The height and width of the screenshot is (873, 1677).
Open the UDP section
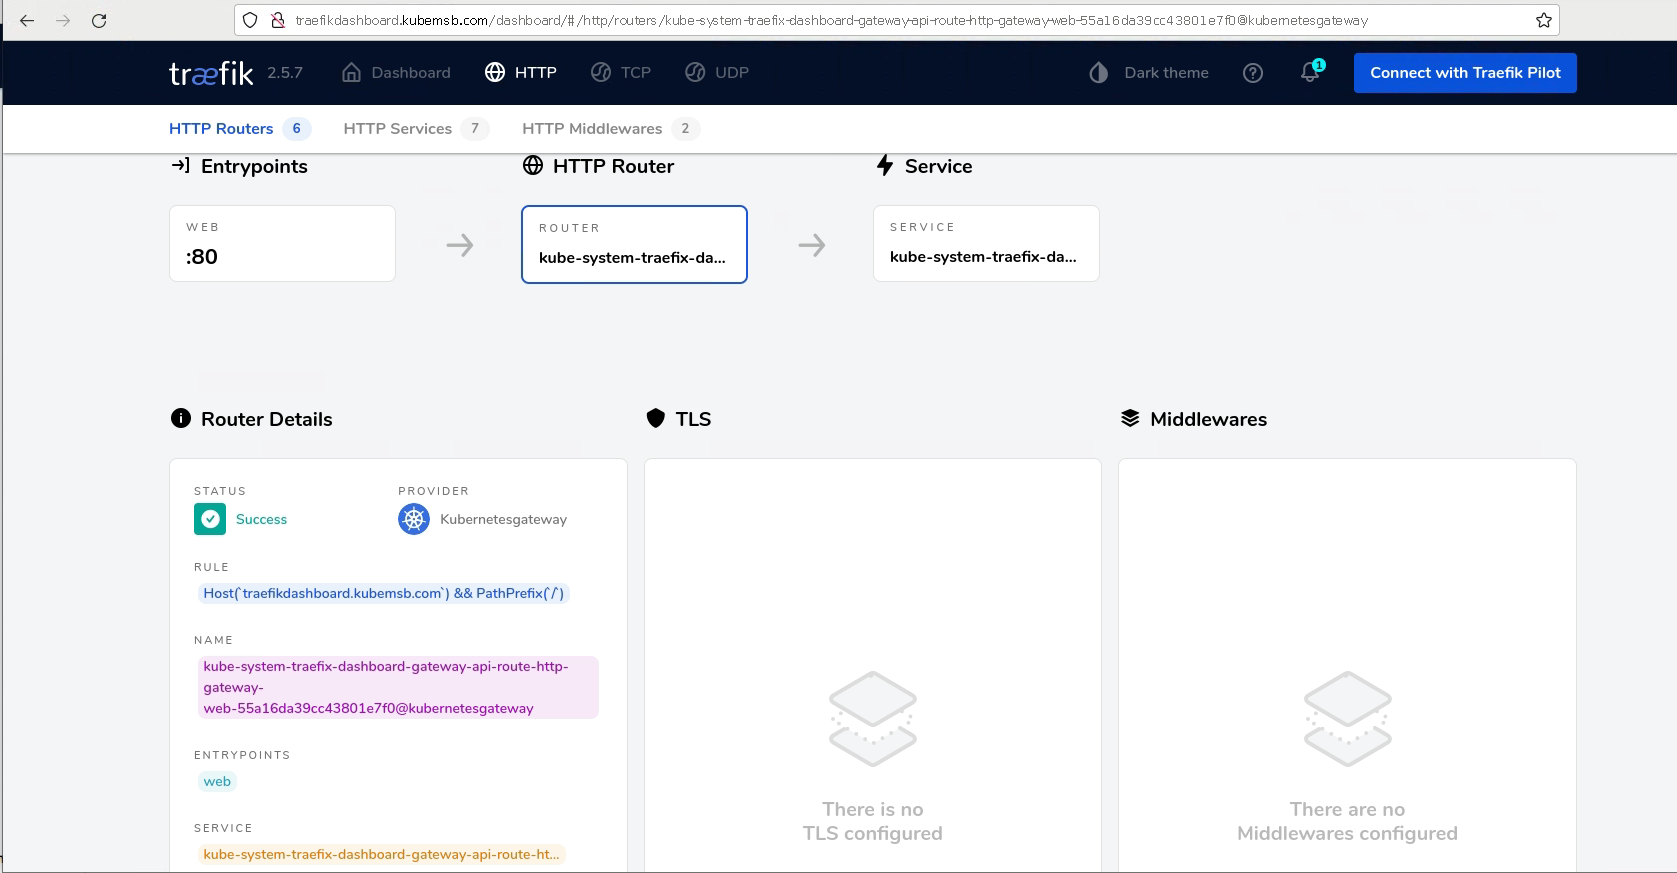point(716,73)
